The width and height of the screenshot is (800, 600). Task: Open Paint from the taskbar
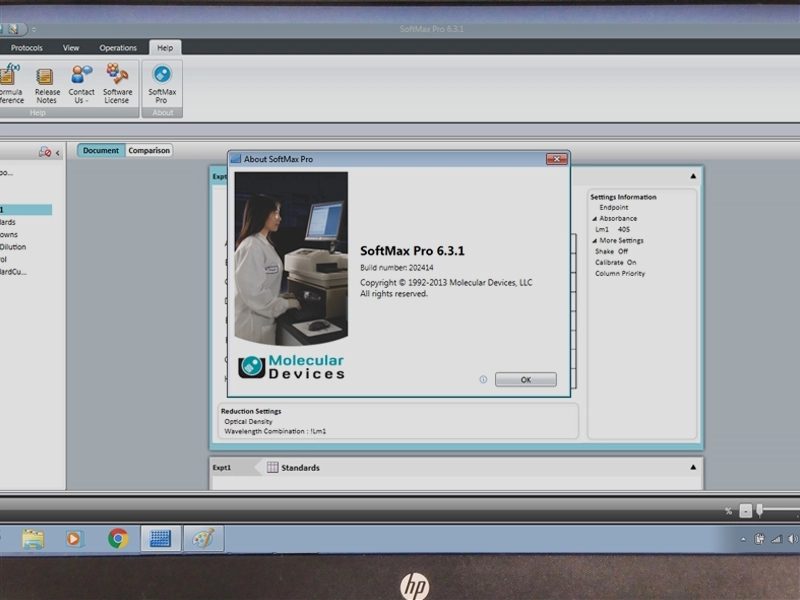pyautogui.click(x=202, y=539)
